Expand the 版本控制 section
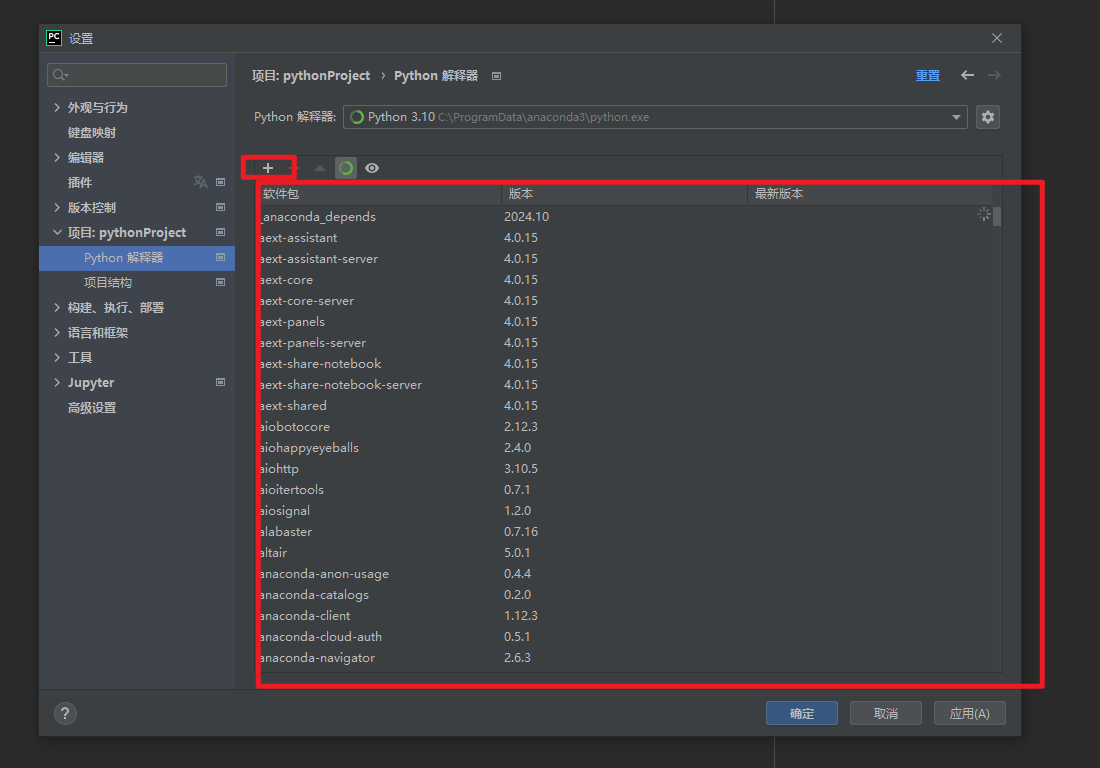 tap(57, 208)
